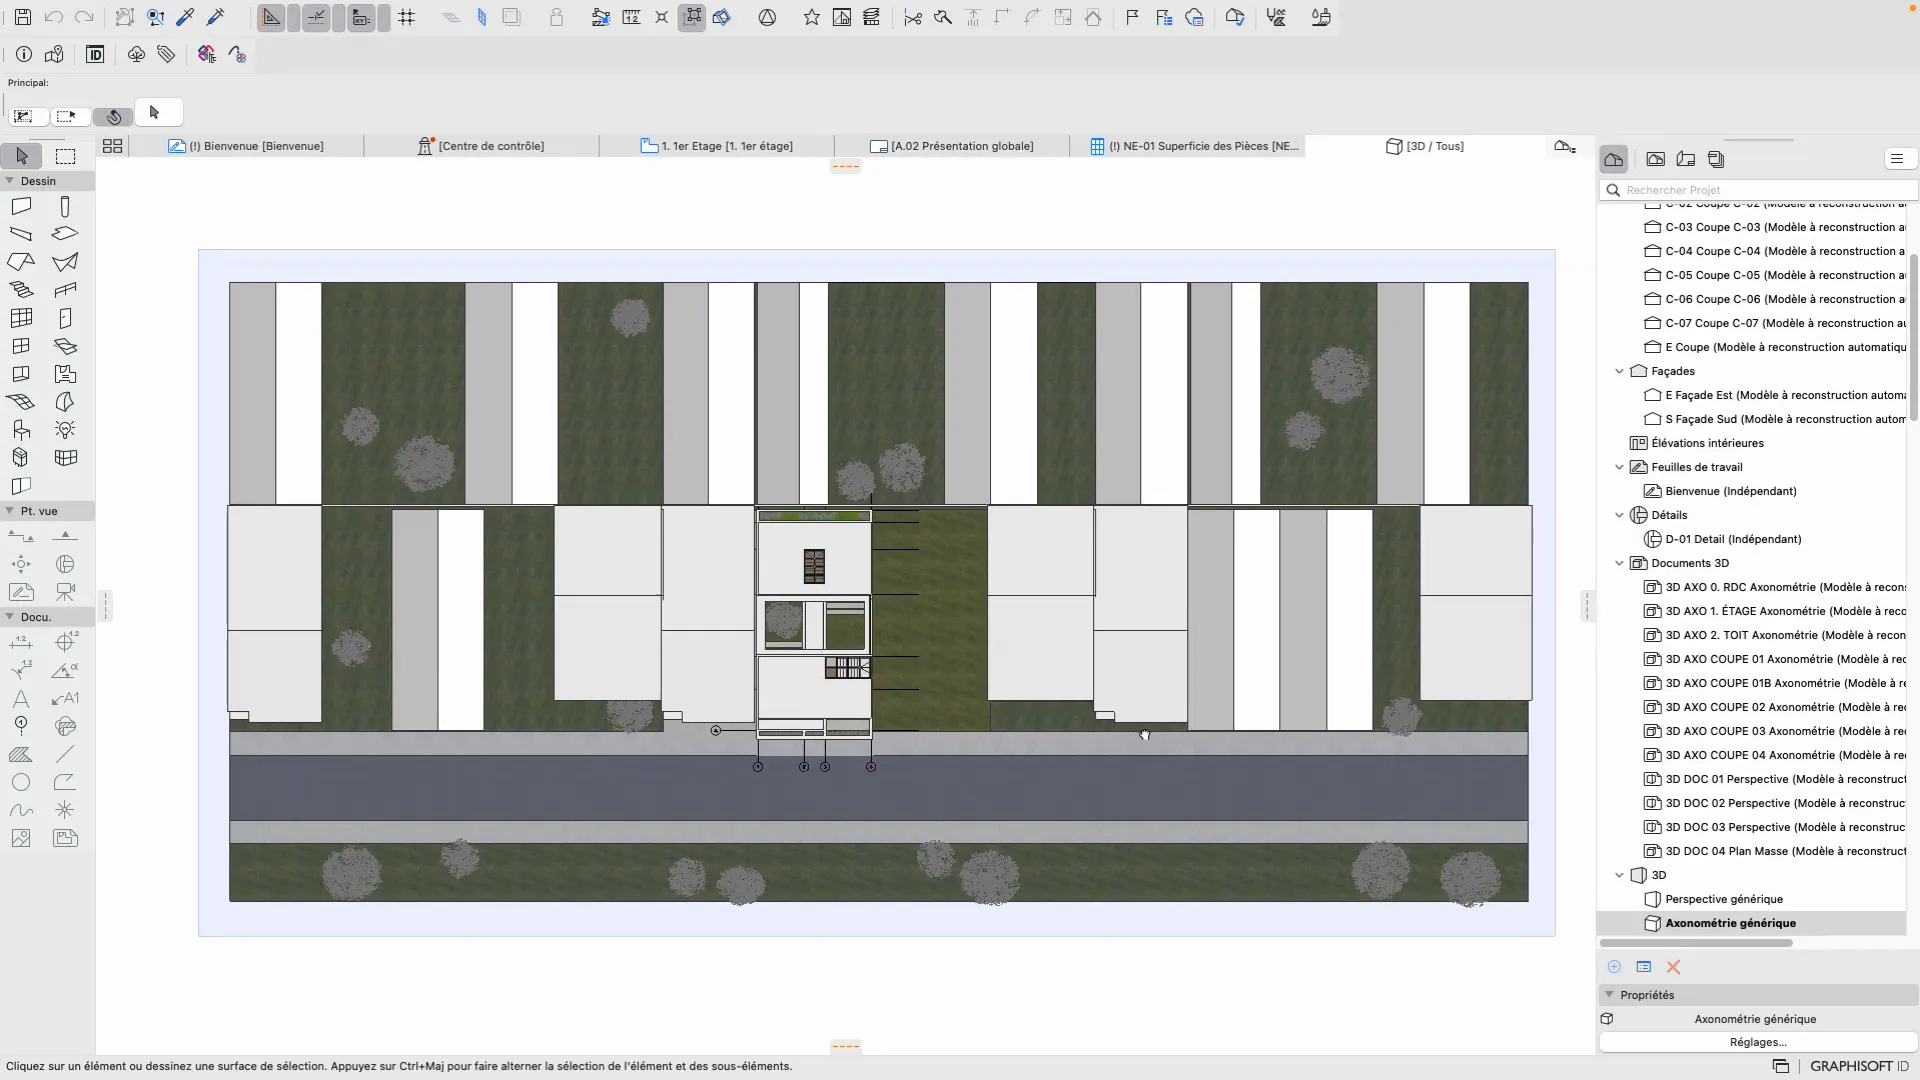The height and width of the screenshot is (1080, 1920).
Task: Select the Wall tool in Dessin
Action: [x=21, y=206]
